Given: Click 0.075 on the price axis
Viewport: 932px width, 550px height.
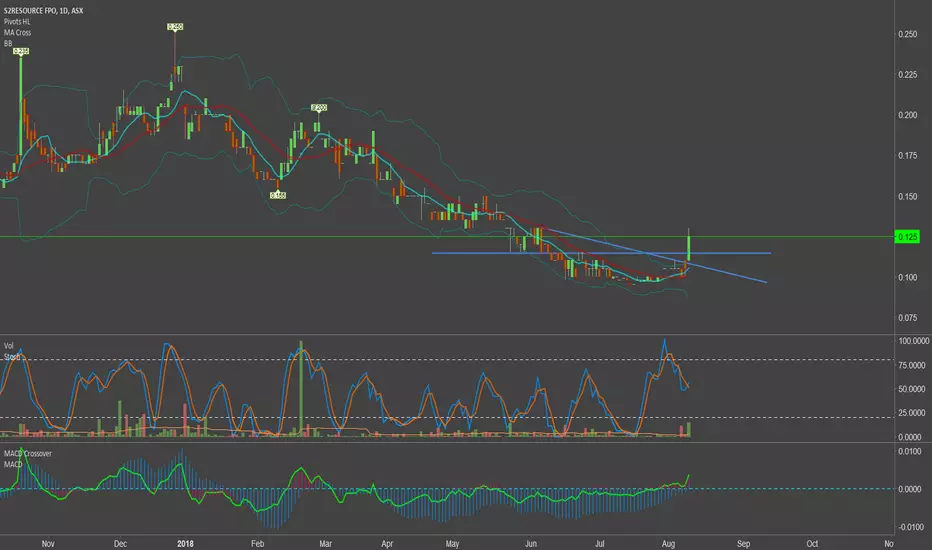Looking at the screenshot, I should coord(907,318).
